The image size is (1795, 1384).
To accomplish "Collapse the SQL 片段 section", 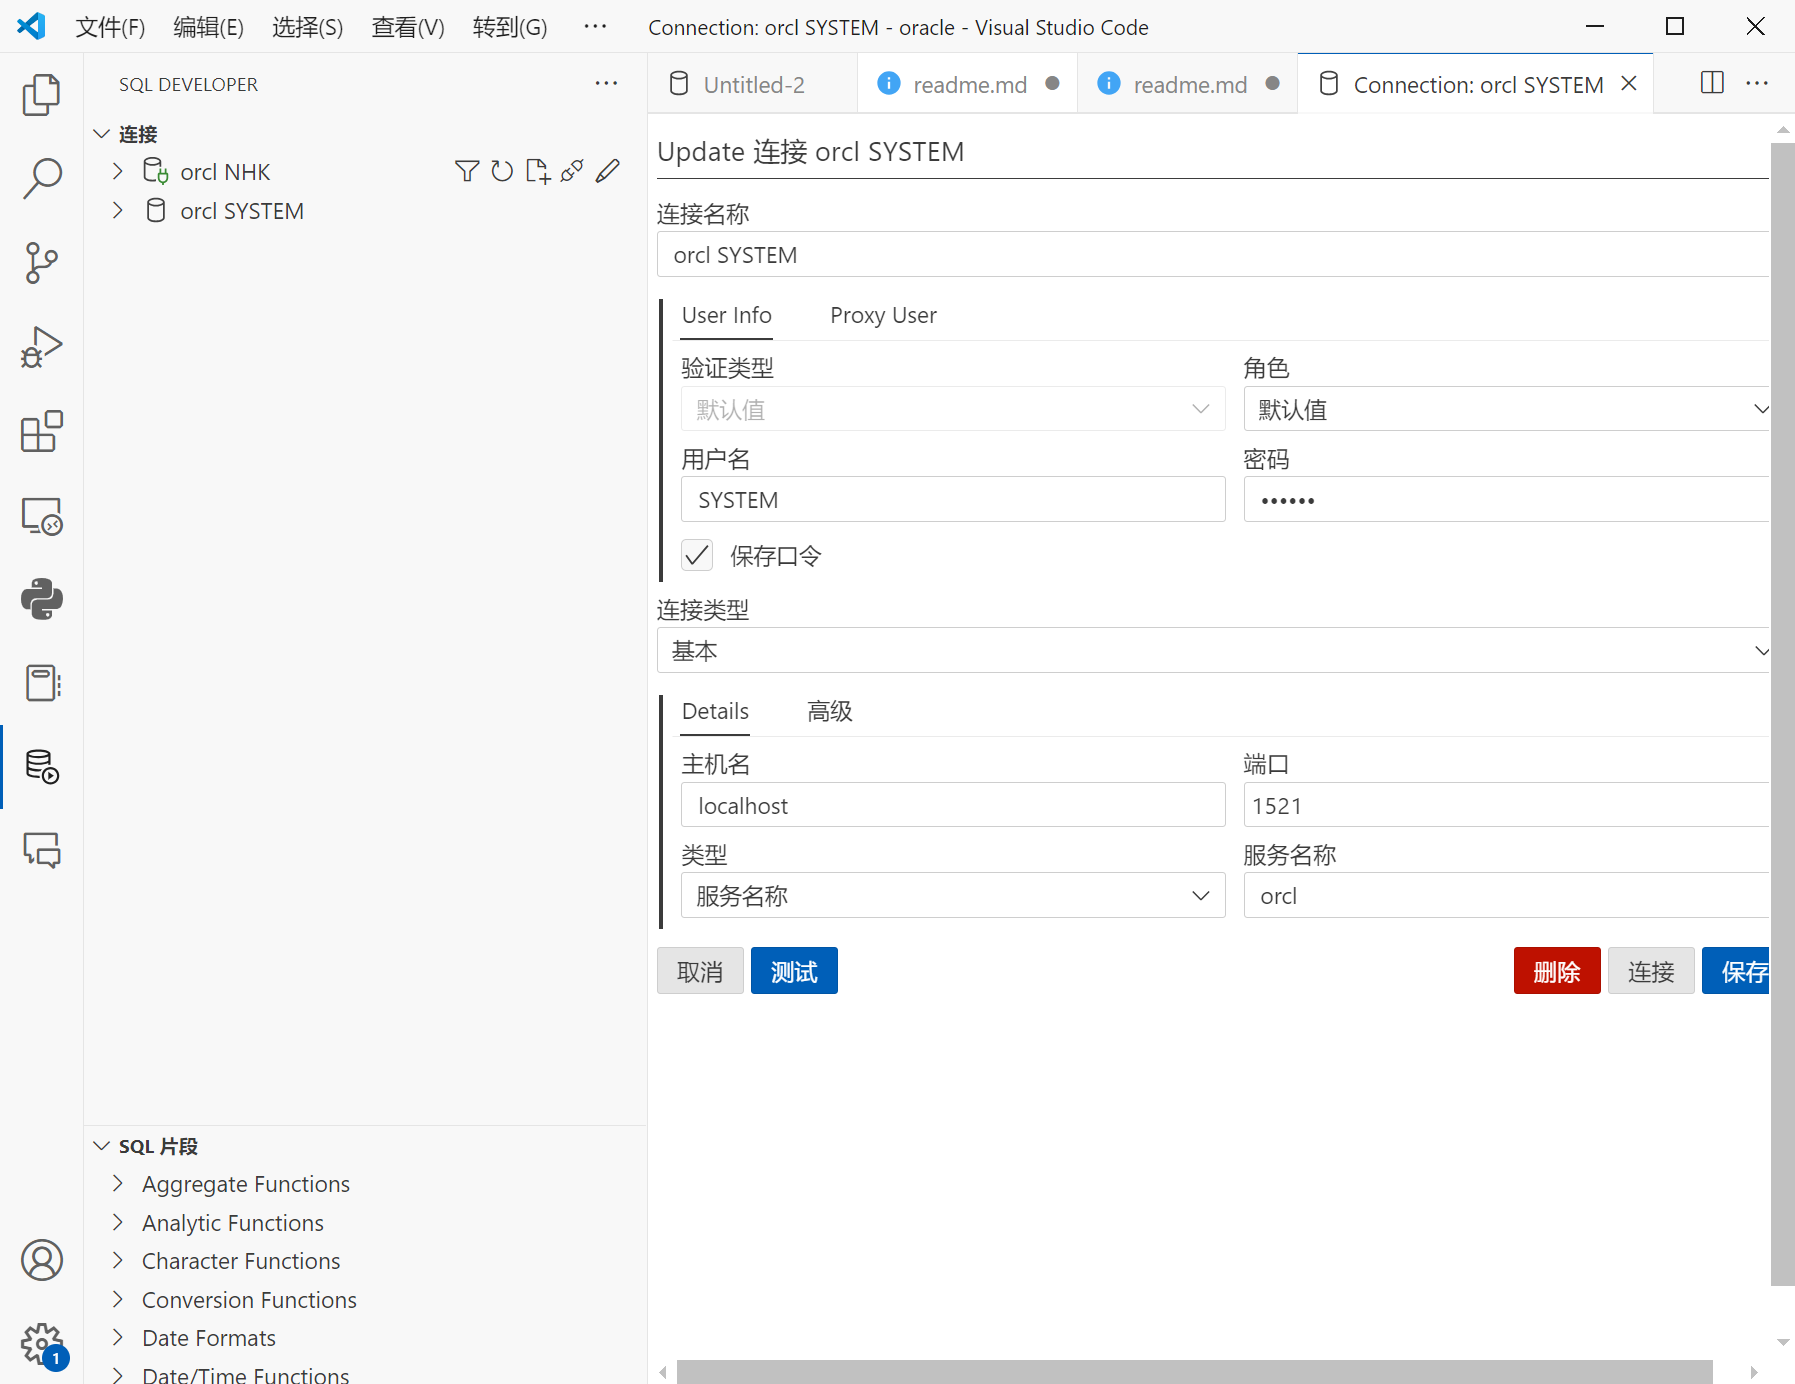I will (101, 1146).
